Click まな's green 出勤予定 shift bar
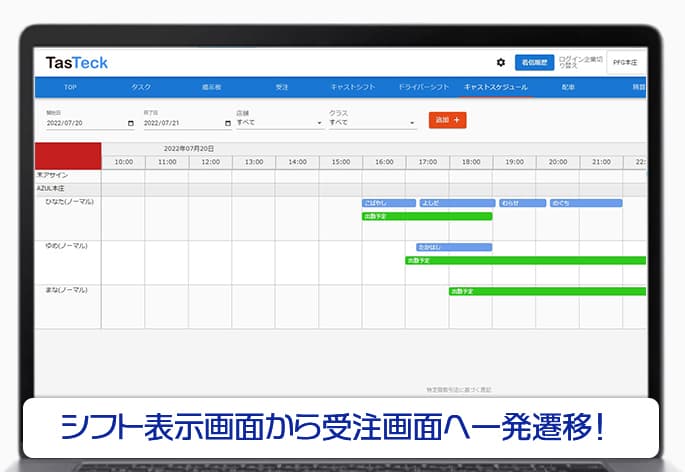 (546, 291)
